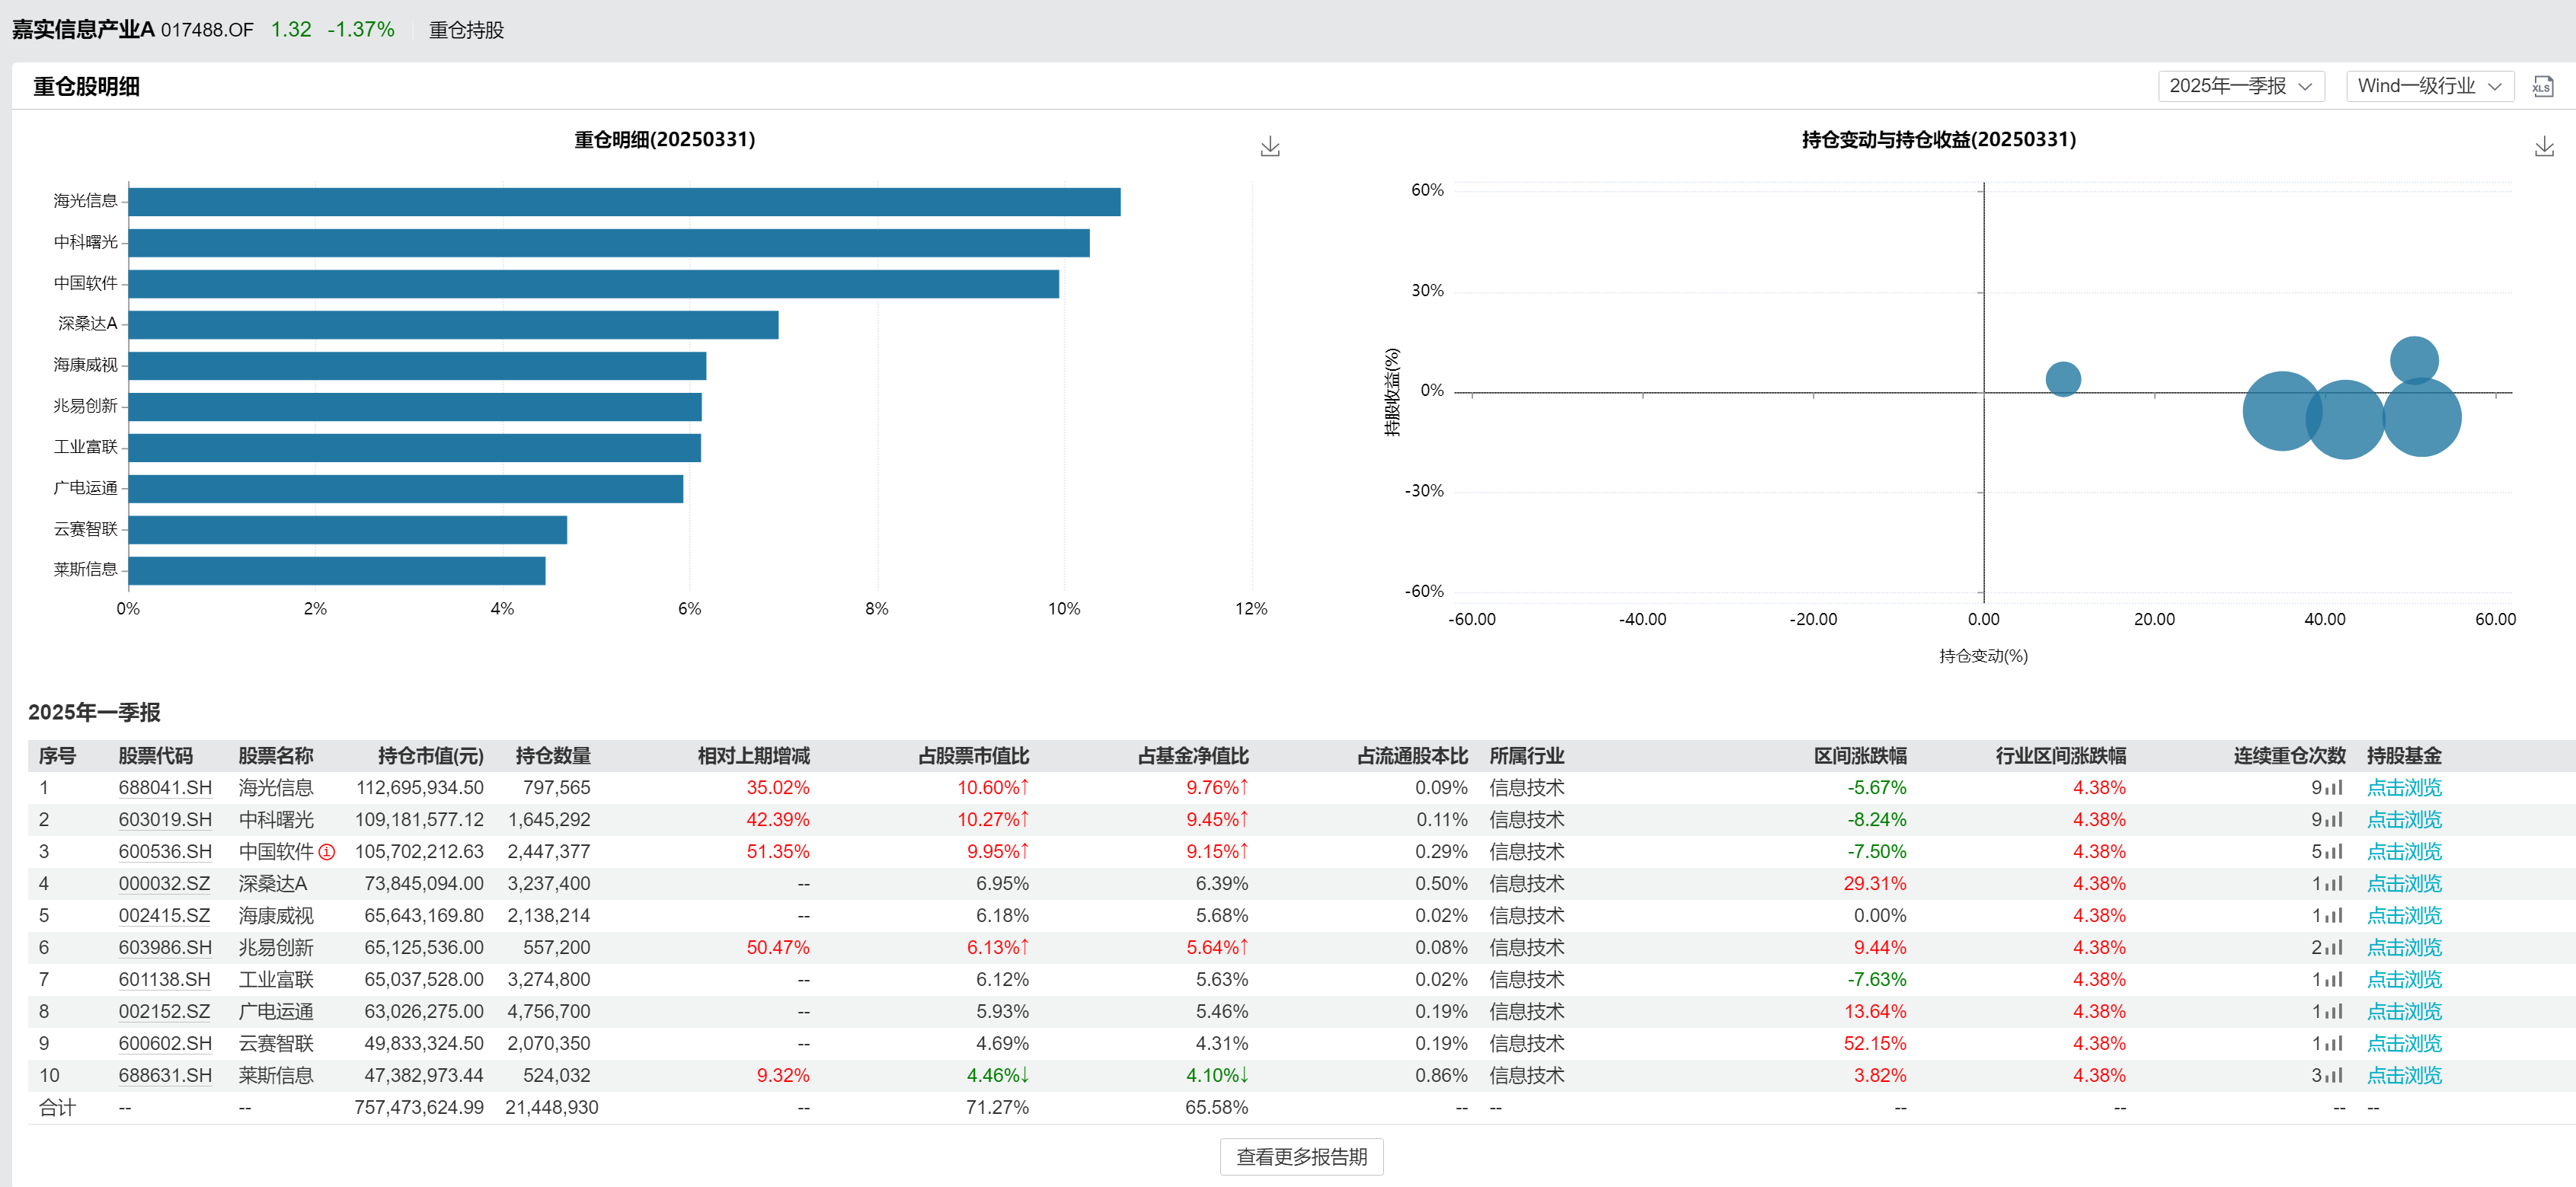Open the 2025年一季报 report period dropdown
The height and width of the screenshot is (1187, 2576).
coord(2240,86)
